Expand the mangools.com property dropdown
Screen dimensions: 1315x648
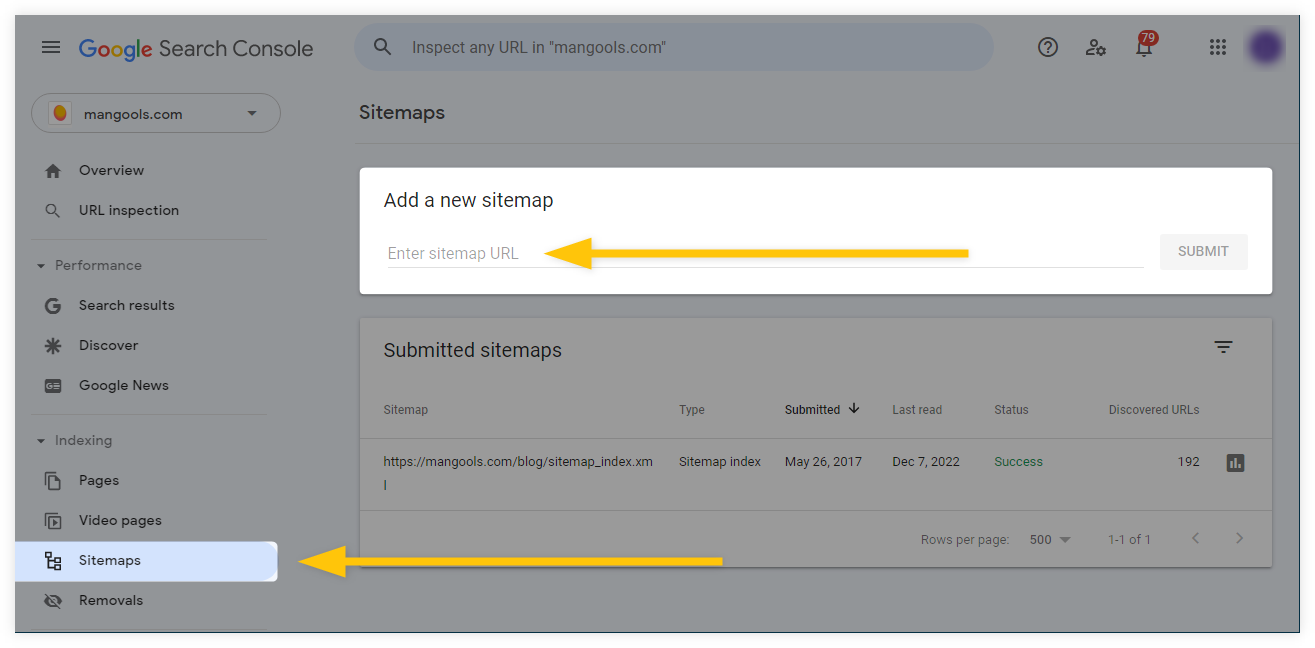pos(156,114)
